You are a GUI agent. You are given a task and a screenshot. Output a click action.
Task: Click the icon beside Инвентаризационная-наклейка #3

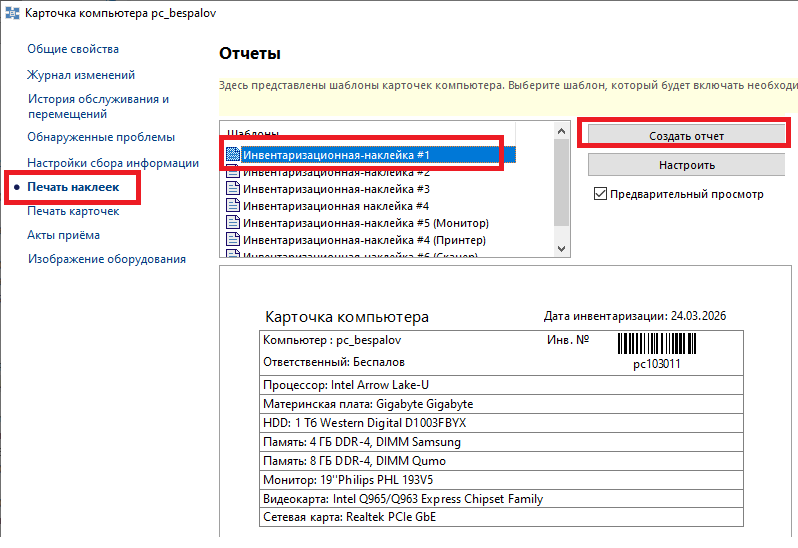tap(234, 189)
